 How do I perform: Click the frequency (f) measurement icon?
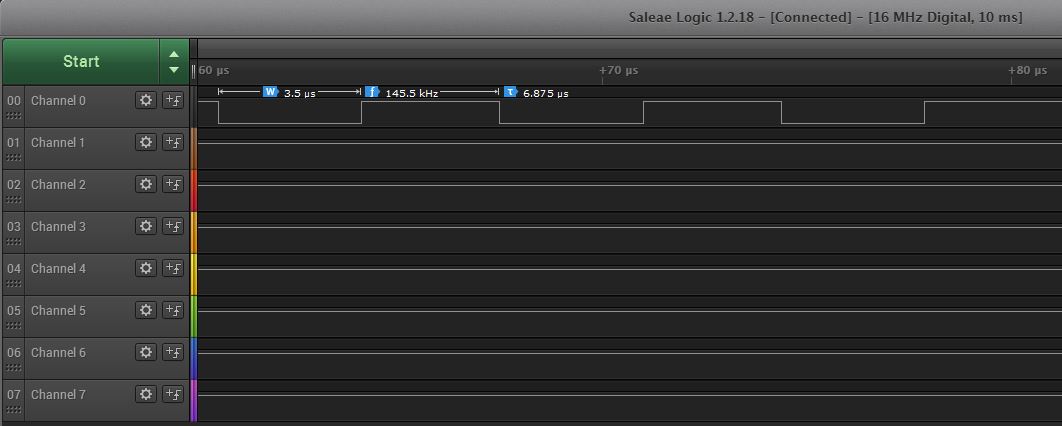point(372,91)
